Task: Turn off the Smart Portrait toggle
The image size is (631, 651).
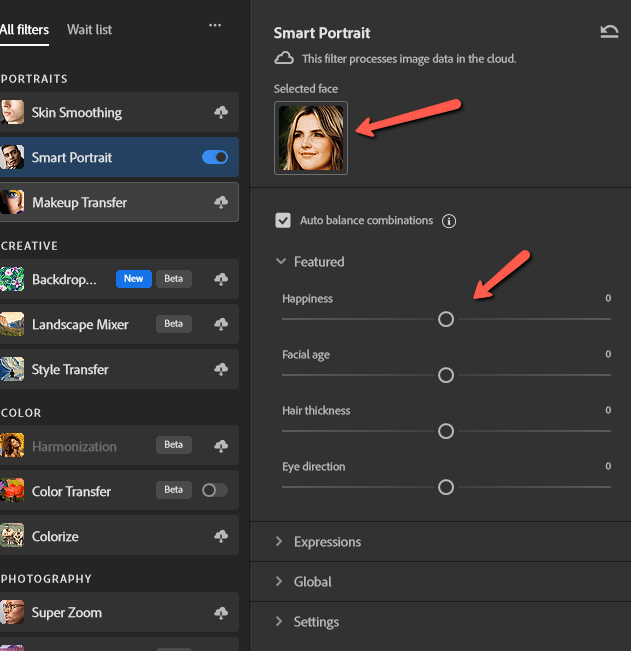Action: point(215,157)
